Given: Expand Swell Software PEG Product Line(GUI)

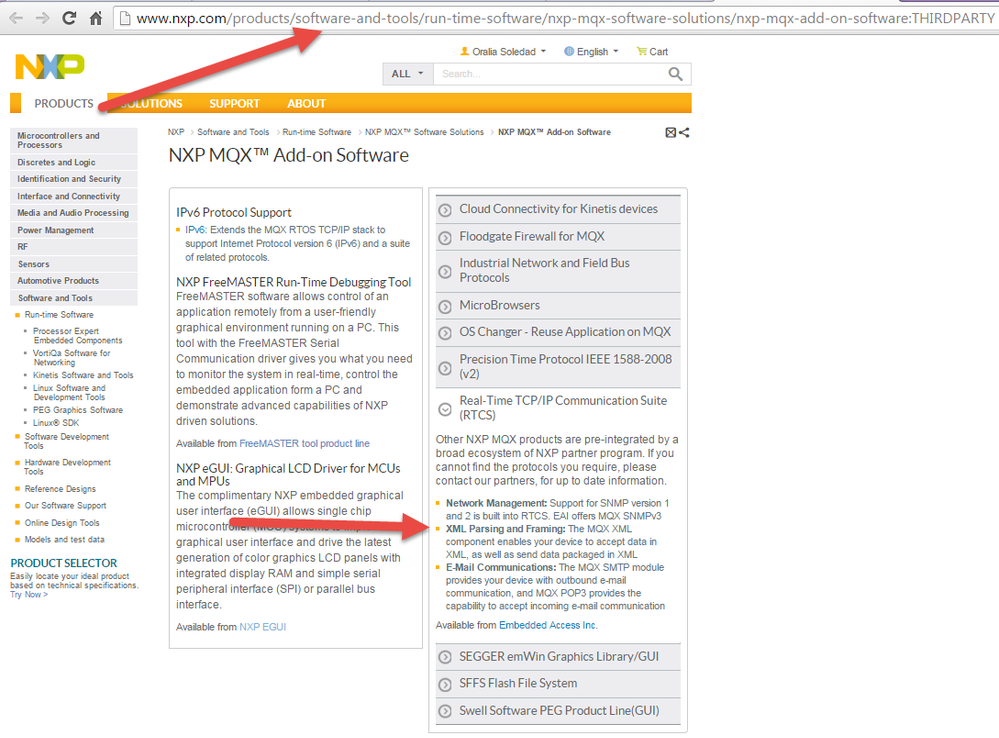Looking at the screenshot, I should (557, 711).
